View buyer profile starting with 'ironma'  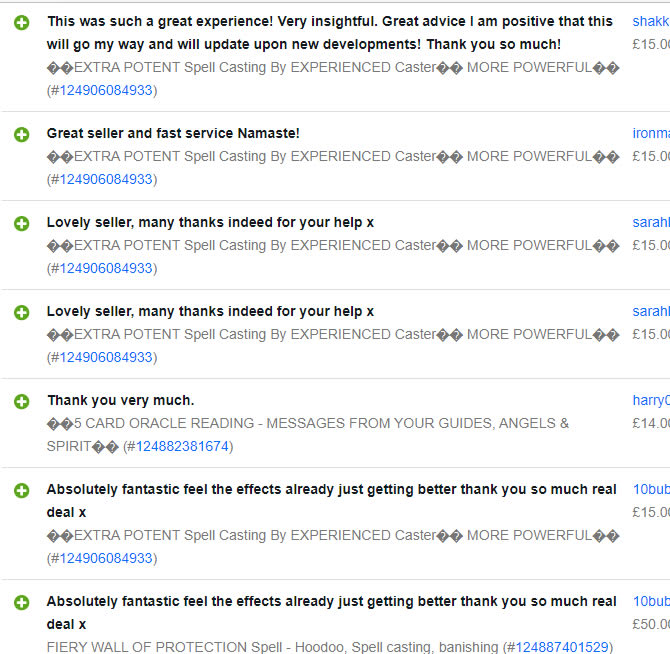click(651, 133)
